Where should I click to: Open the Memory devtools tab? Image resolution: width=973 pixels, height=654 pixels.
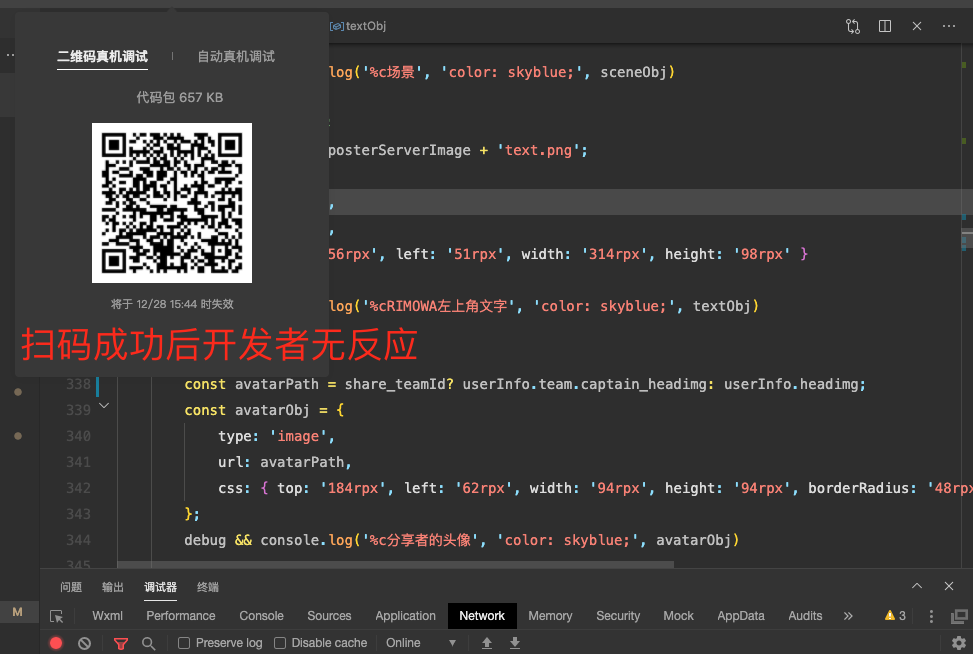tap(550, 616)
